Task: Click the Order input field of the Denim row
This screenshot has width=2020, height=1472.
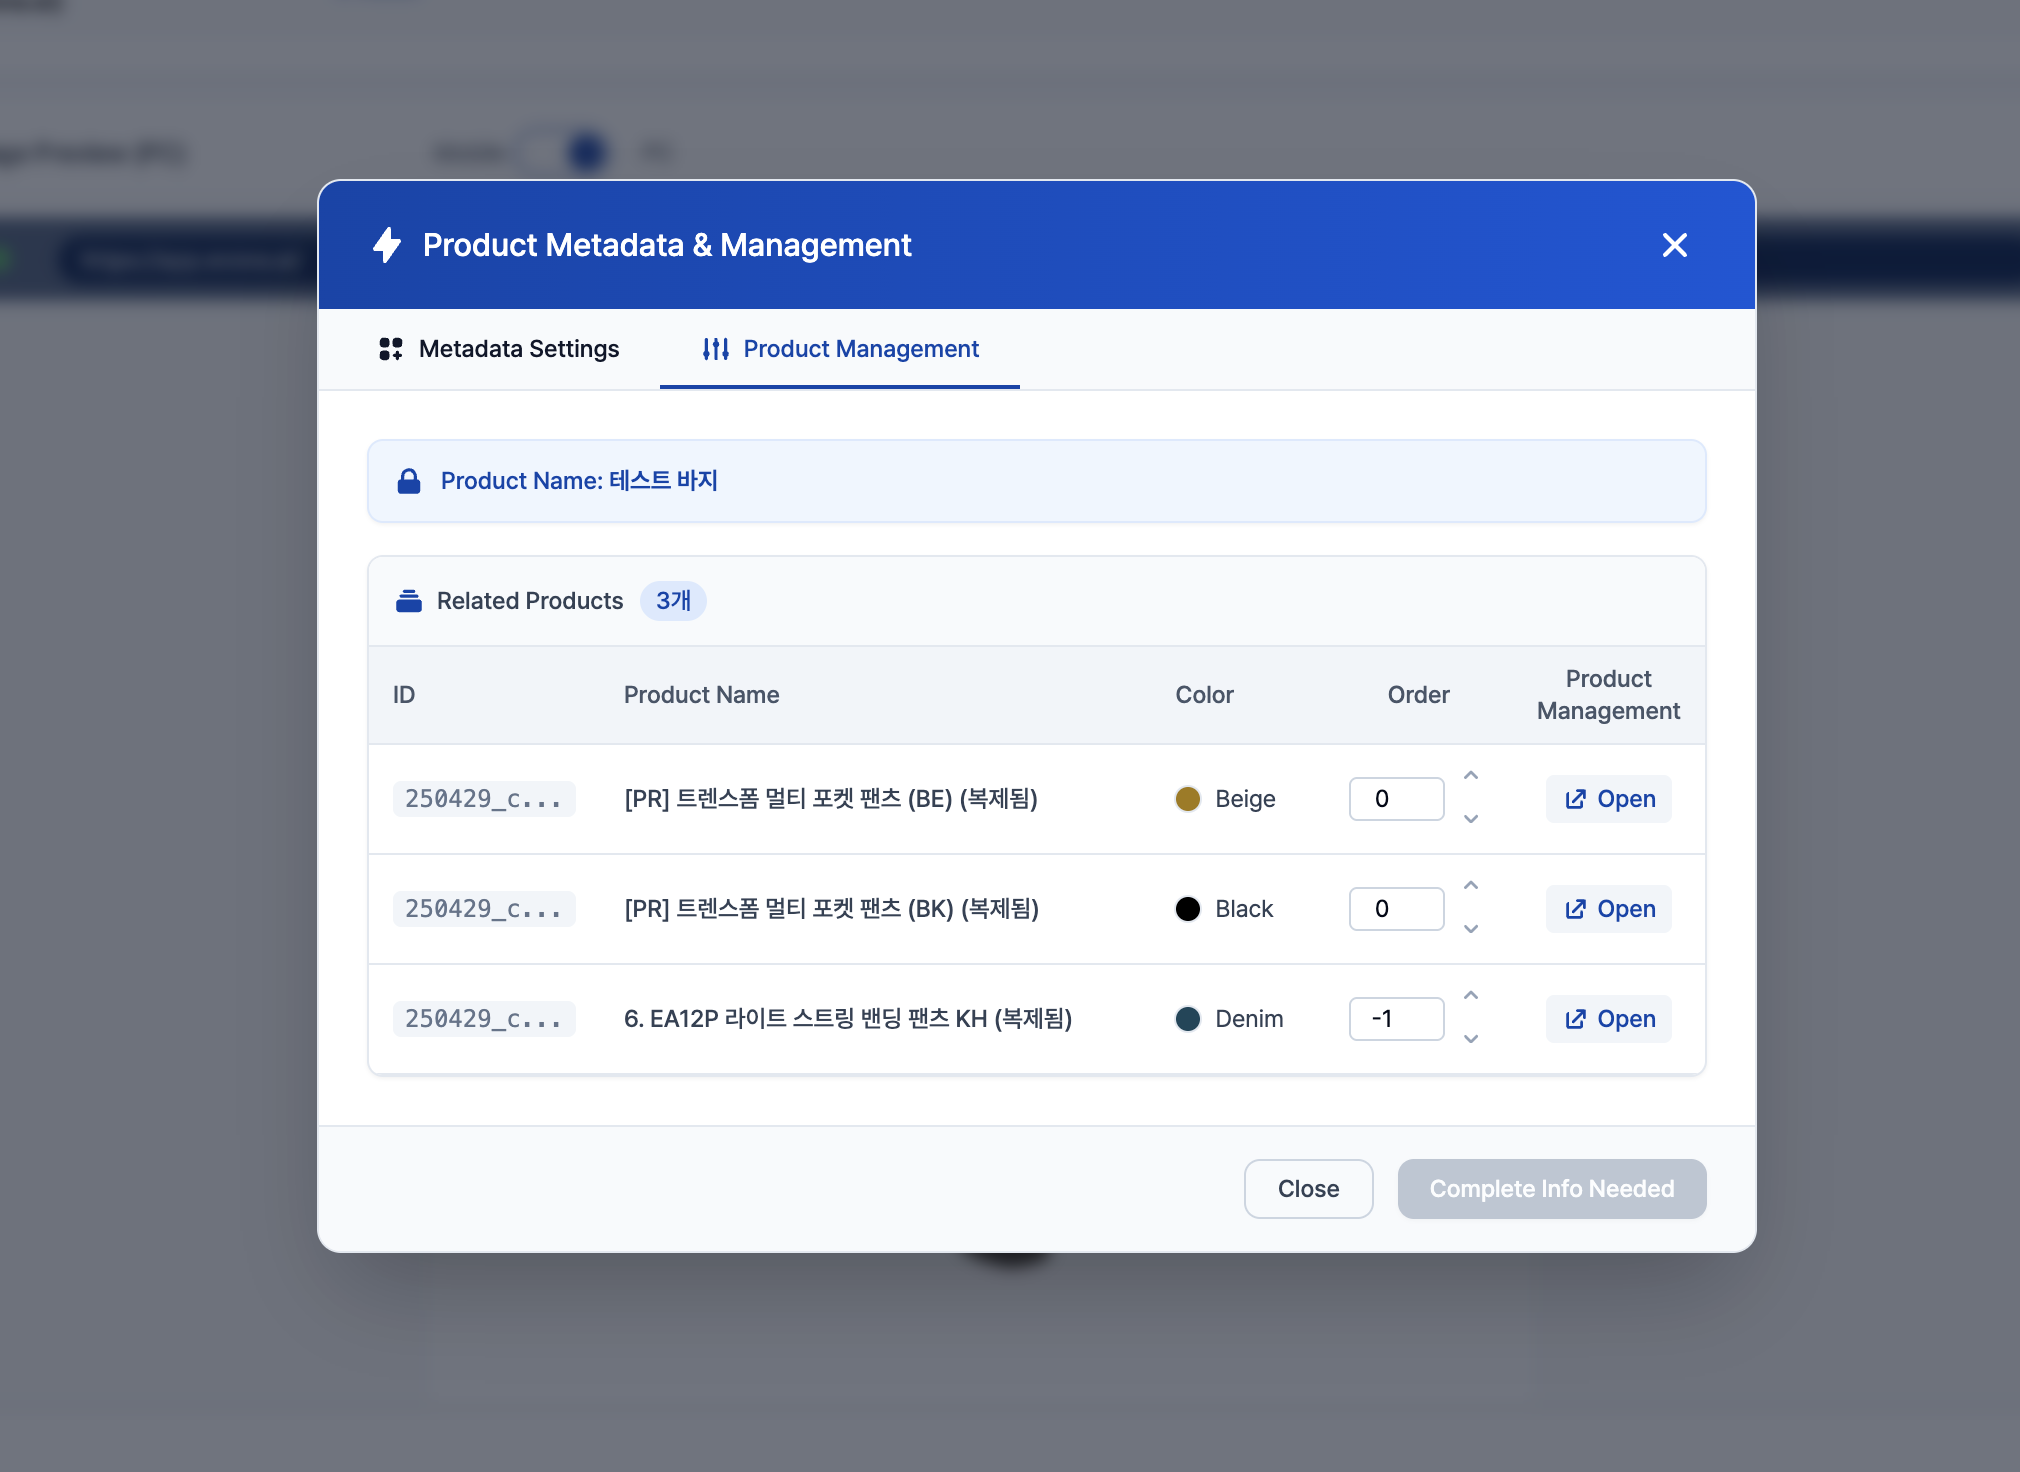Action: point(1396,1019)
